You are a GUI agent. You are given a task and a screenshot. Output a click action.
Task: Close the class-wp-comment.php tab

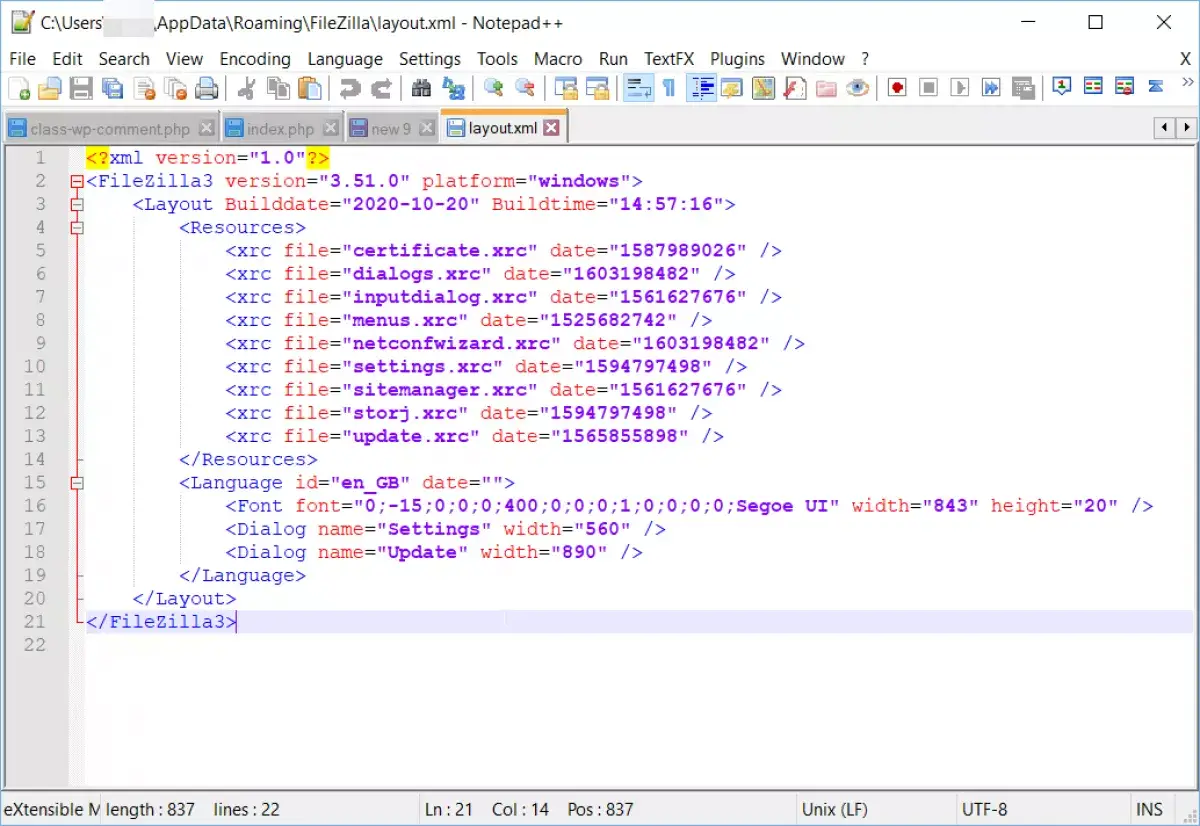[x=206, y=128]
